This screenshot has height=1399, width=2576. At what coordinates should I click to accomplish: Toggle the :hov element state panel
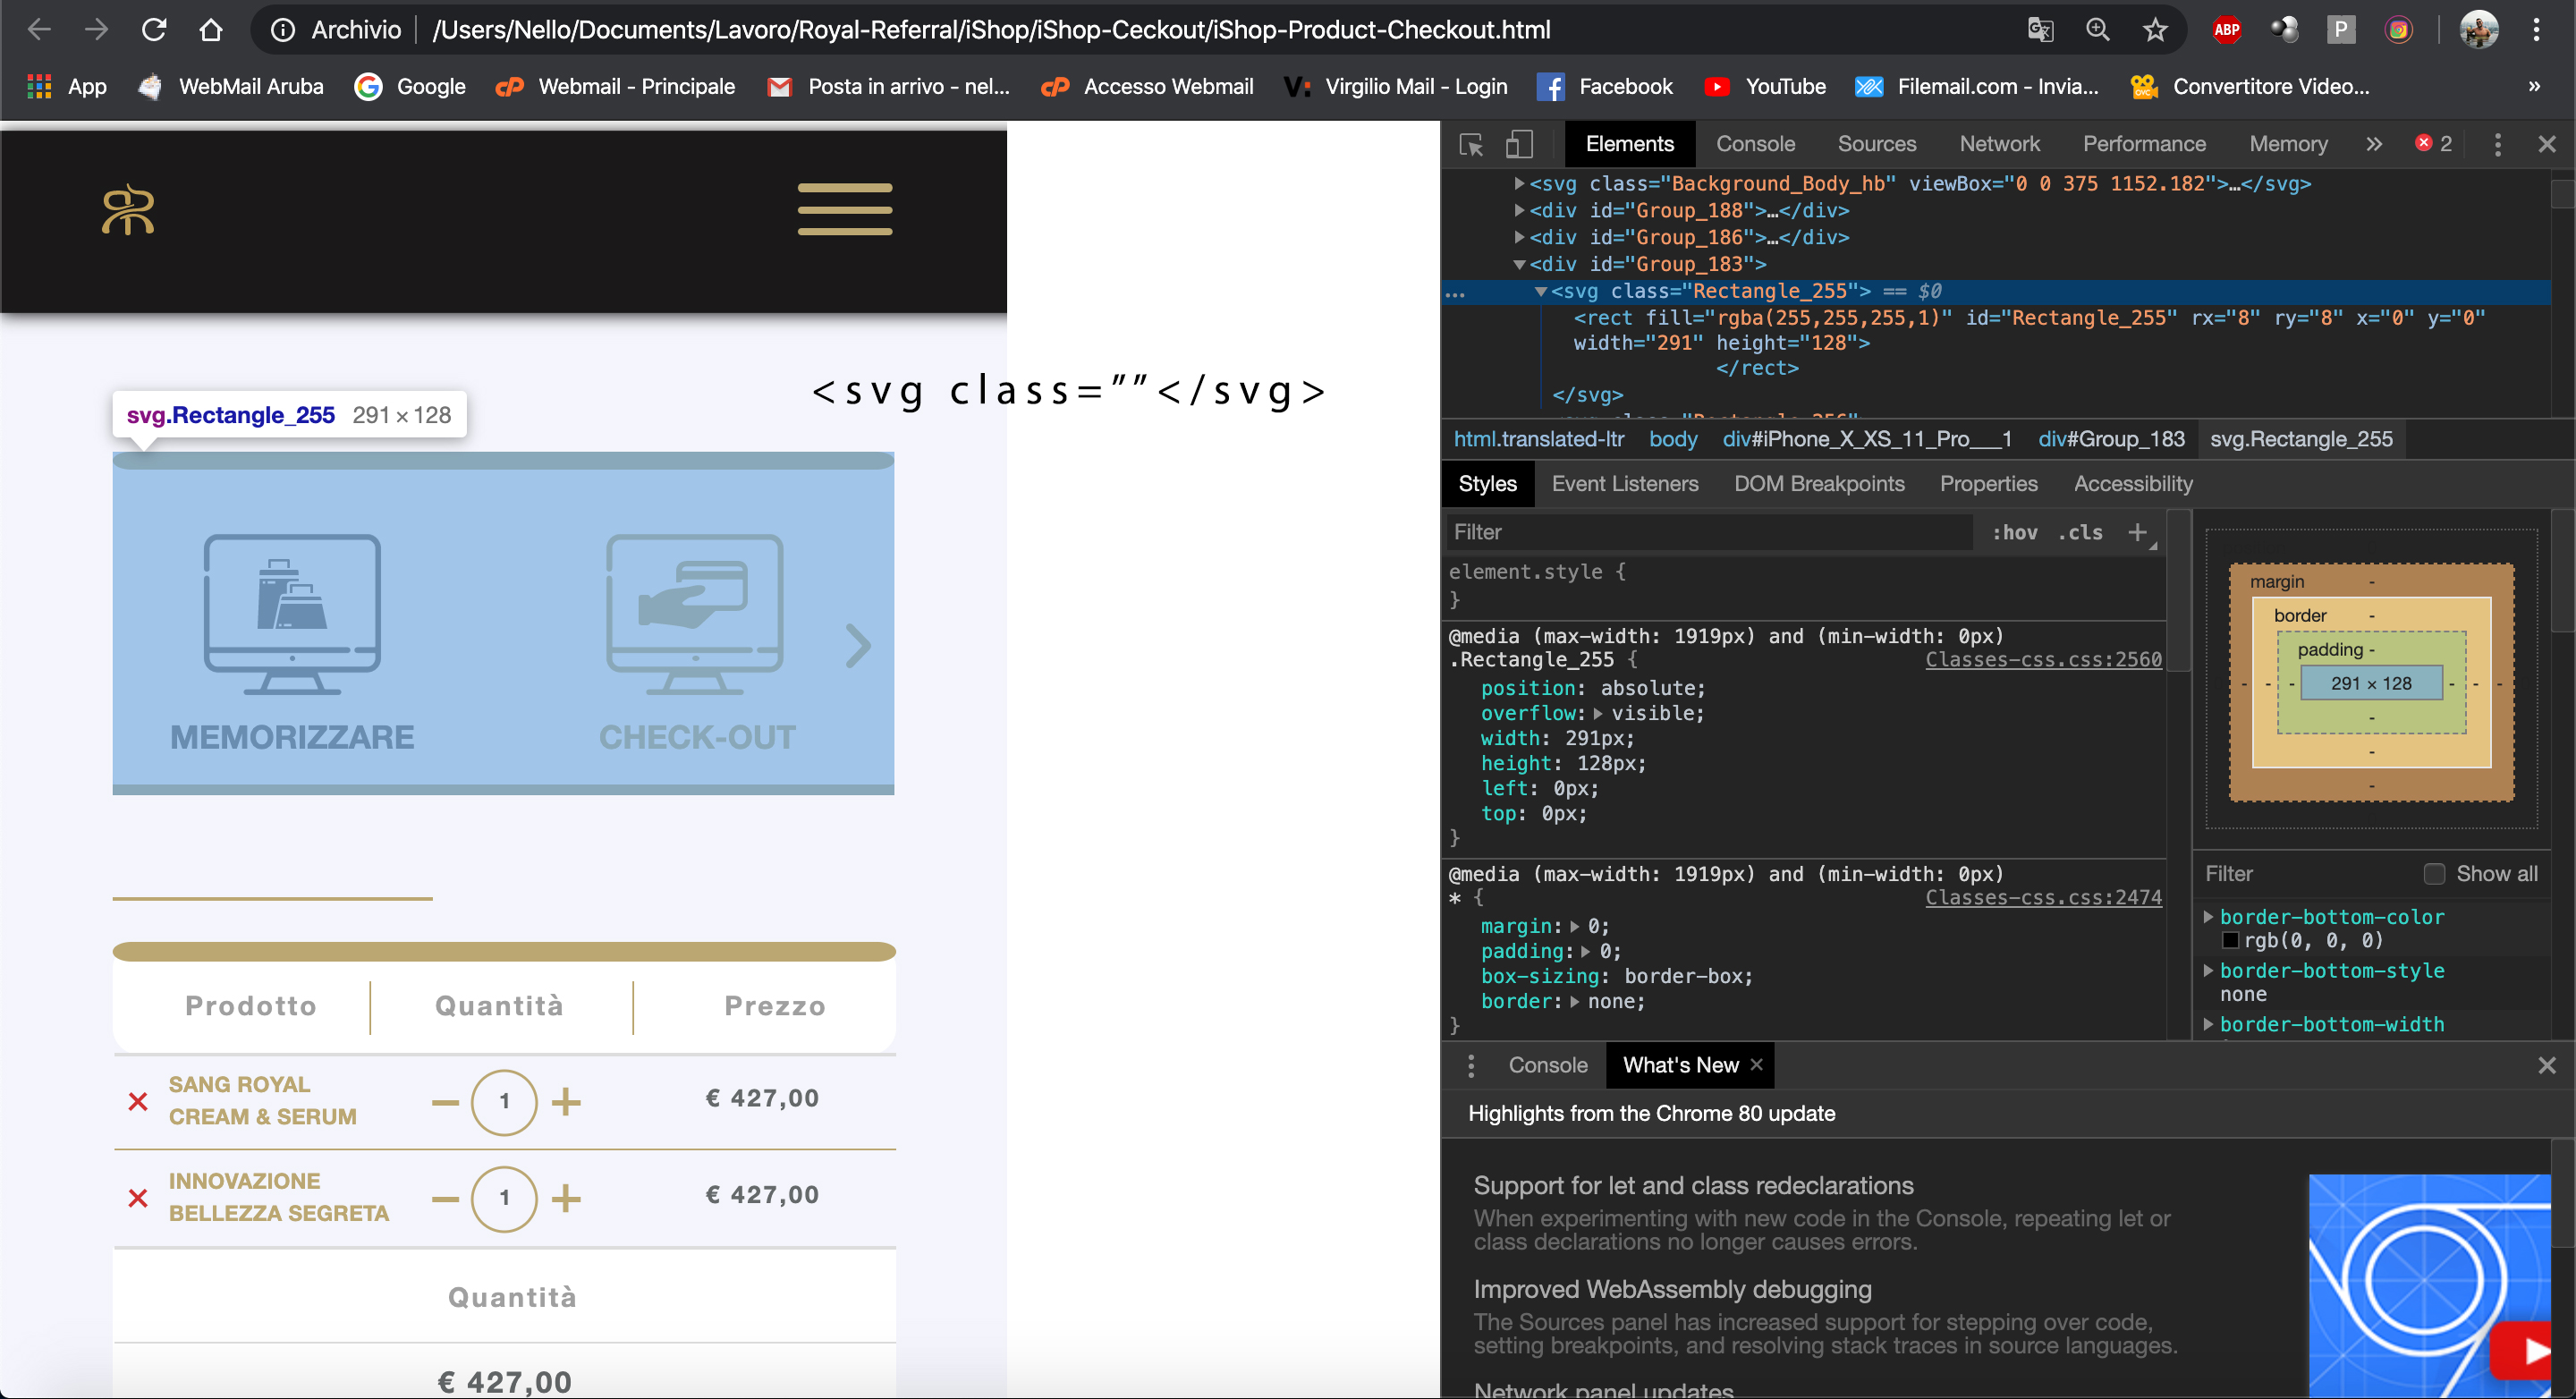(x=2016, y=532)
